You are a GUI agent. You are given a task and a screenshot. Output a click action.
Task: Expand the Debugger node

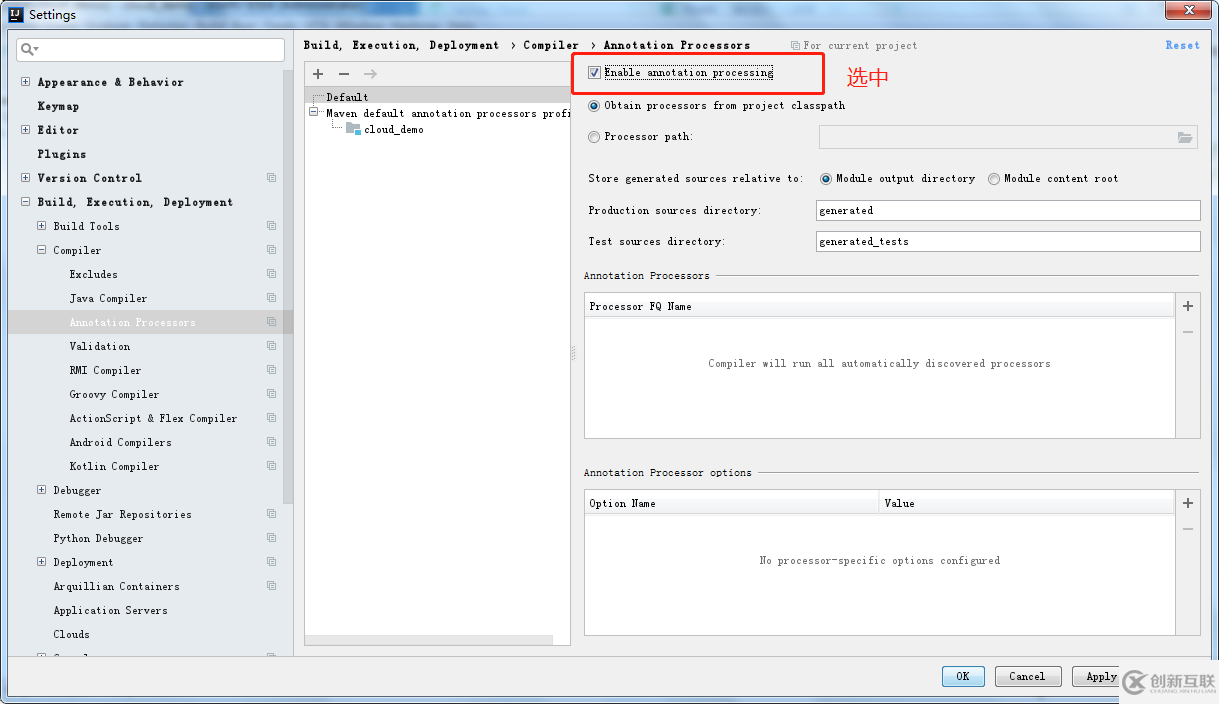(x=42, y=490)
